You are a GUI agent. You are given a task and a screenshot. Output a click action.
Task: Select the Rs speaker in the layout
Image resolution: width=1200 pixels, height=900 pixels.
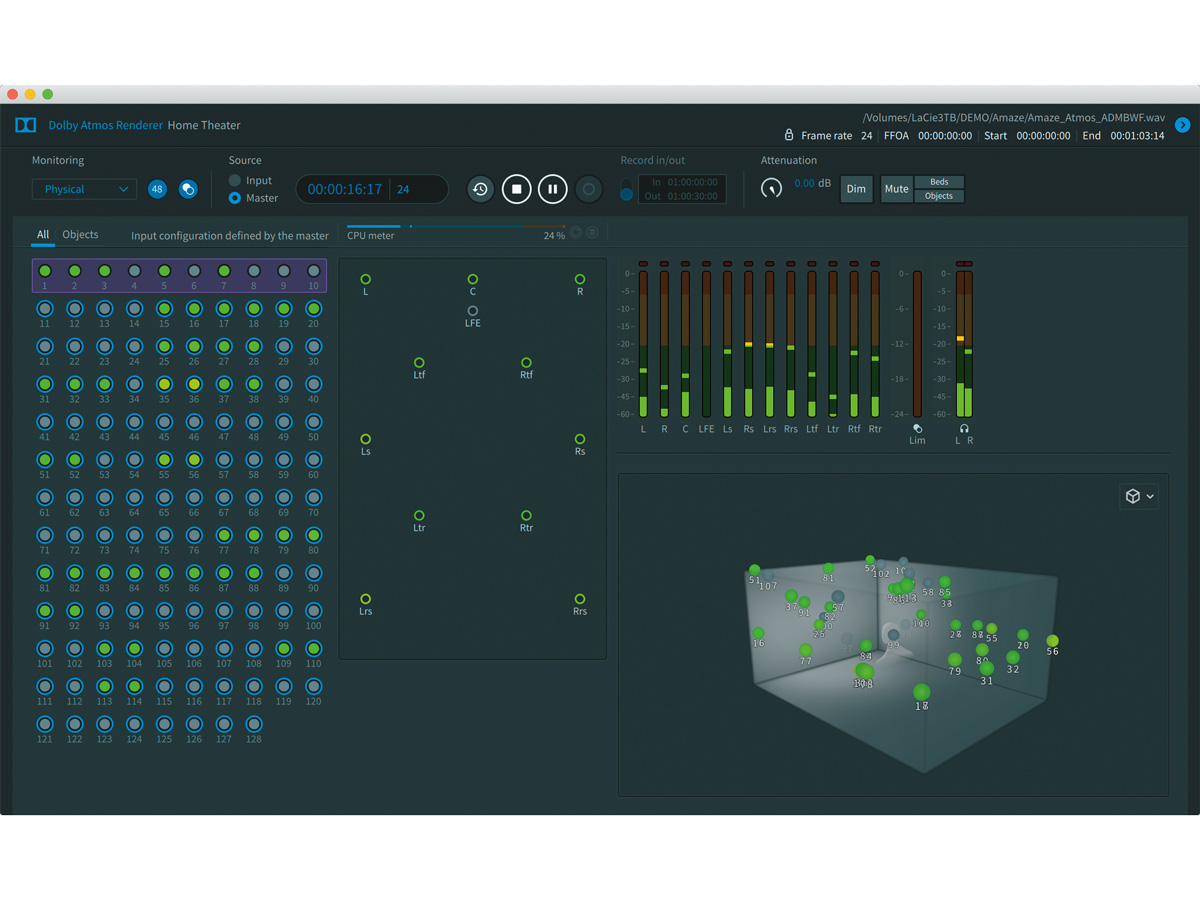[x=580, y=439]
